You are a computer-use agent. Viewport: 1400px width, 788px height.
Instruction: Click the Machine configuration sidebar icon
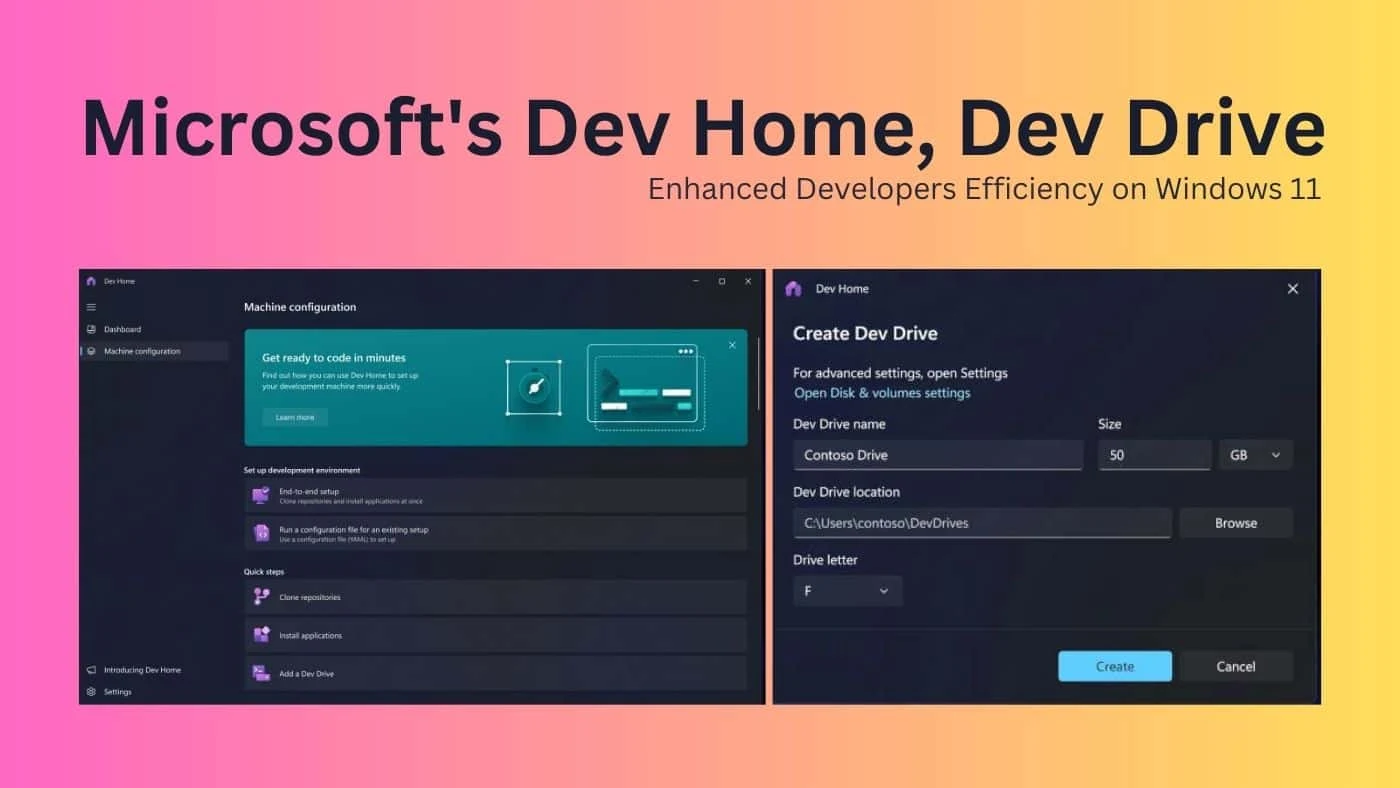click(91, 351)
